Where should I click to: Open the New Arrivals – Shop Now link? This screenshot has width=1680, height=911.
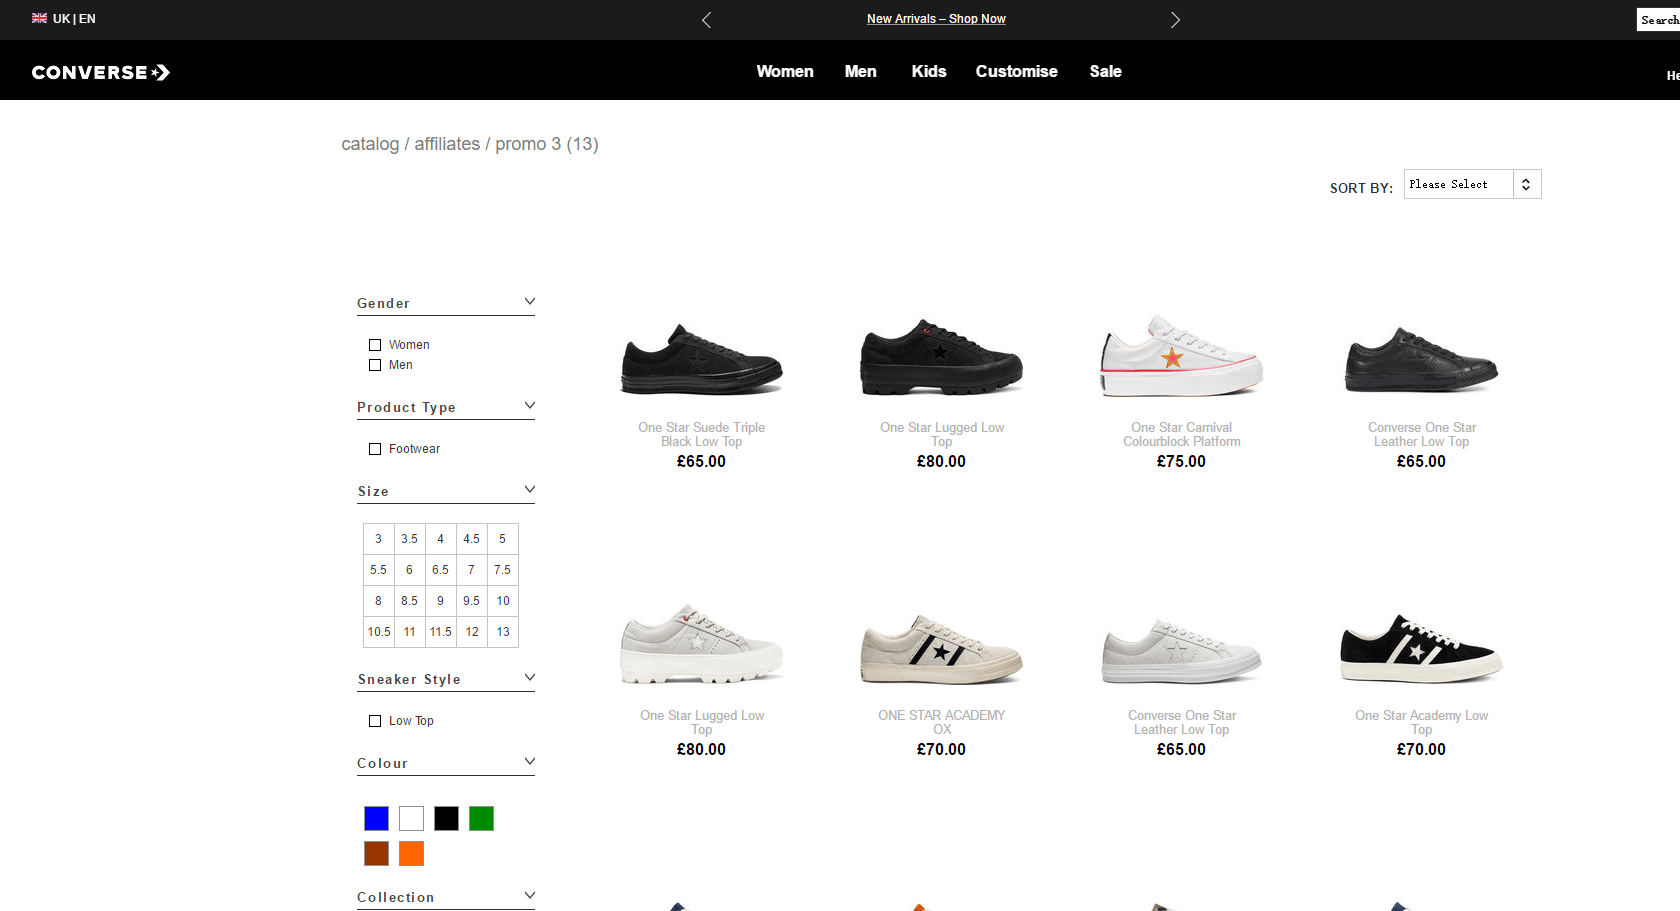(x=936, y=19)
